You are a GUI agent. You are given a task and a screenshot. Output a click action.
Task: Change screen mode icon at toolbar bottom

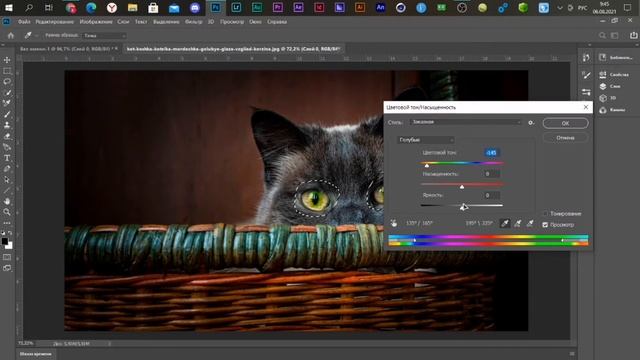(7, 268)
